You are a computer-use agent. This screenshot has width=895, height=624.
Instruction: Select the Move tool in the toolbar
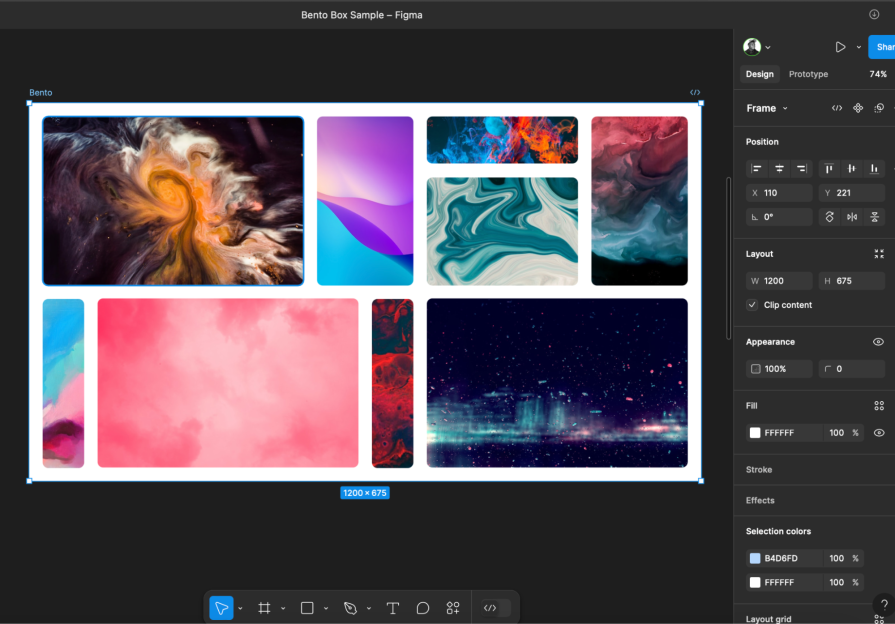(221, 608)
